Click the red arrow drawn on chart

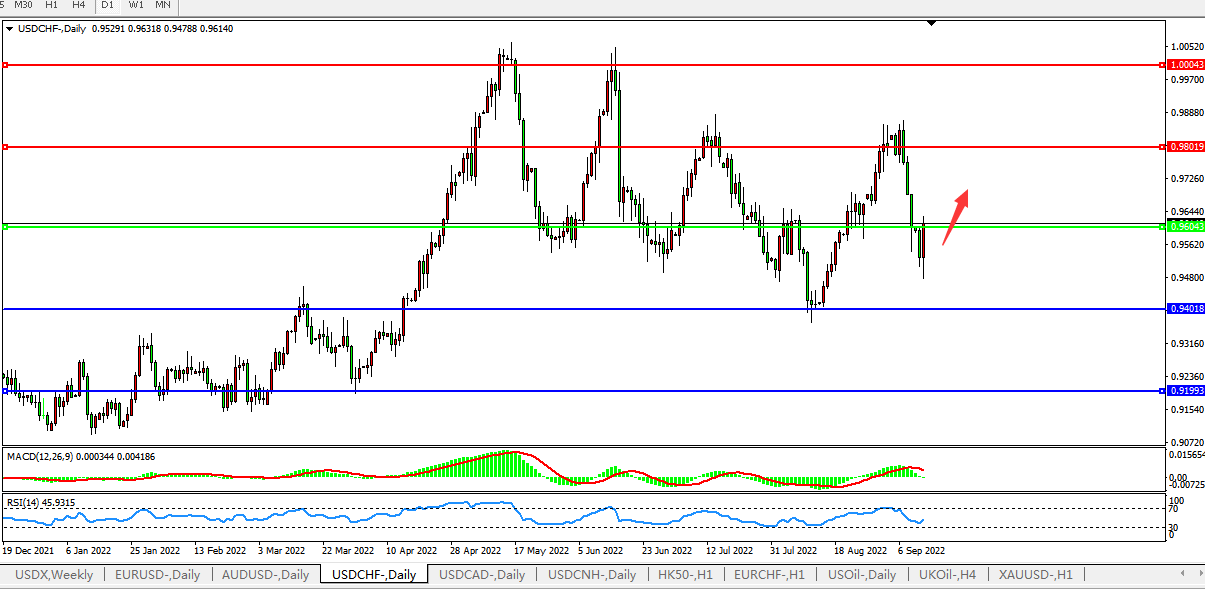(956, 216)
